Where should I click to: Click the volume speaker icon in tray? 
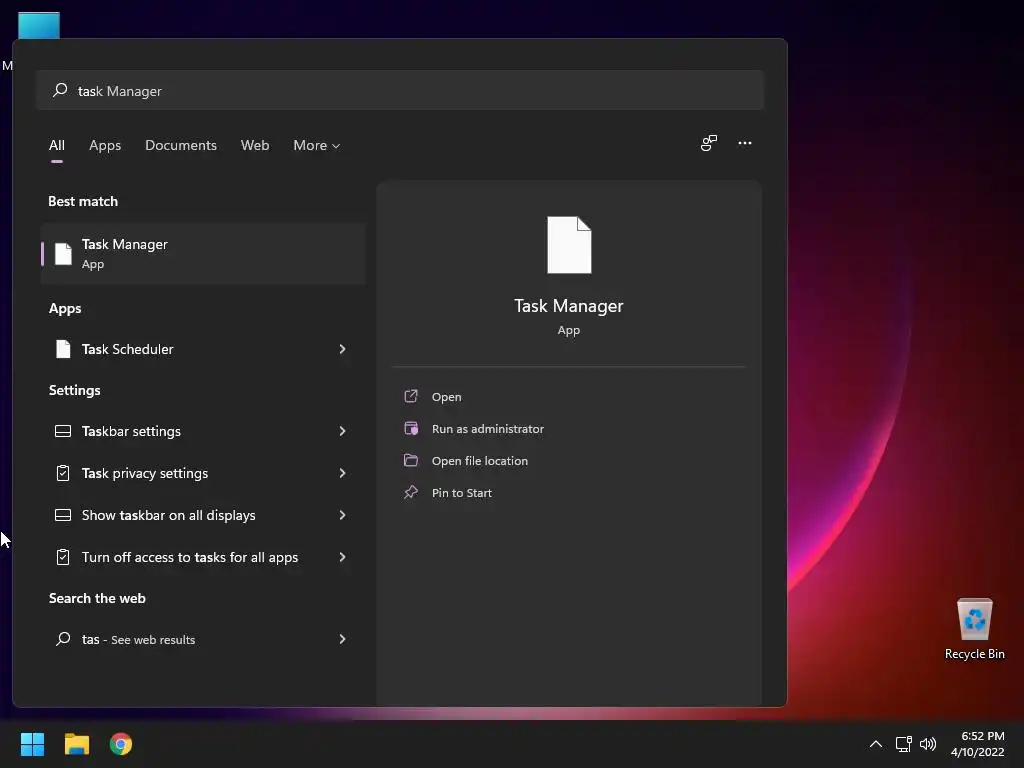[x=927, y=744]
